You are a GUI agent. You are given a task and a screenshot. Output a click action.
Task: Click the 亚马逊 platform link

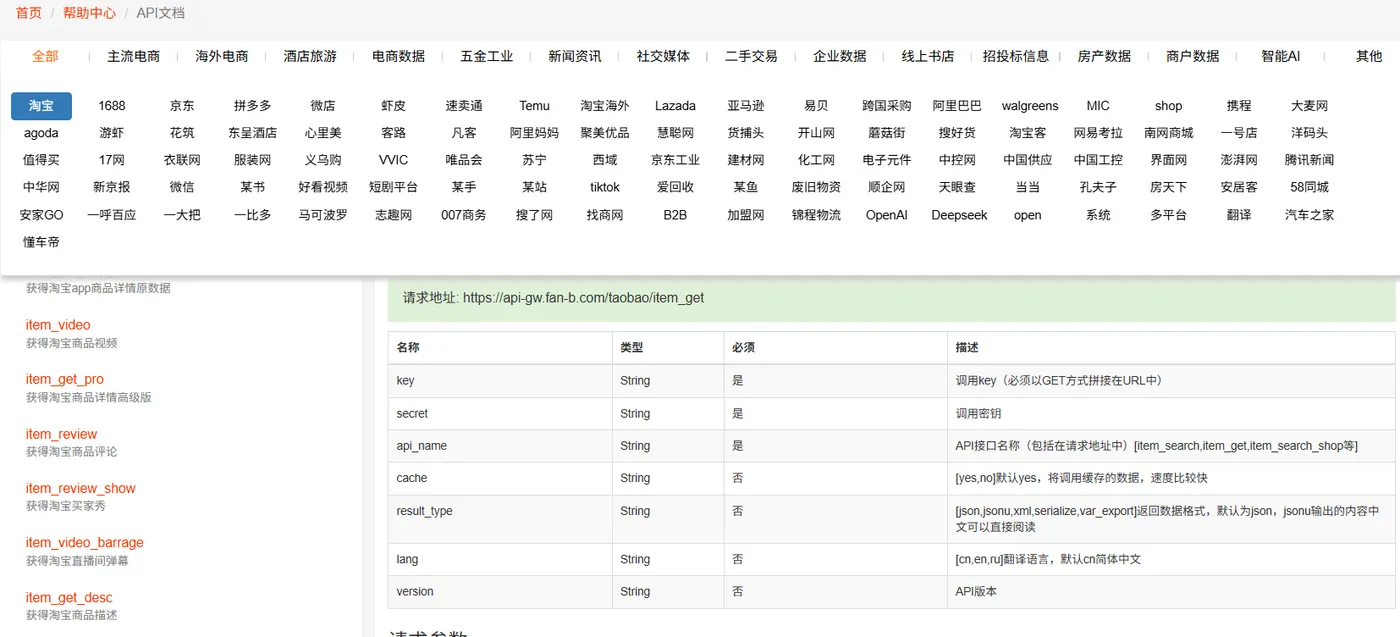pyautogui.click(x=745, y=105)
